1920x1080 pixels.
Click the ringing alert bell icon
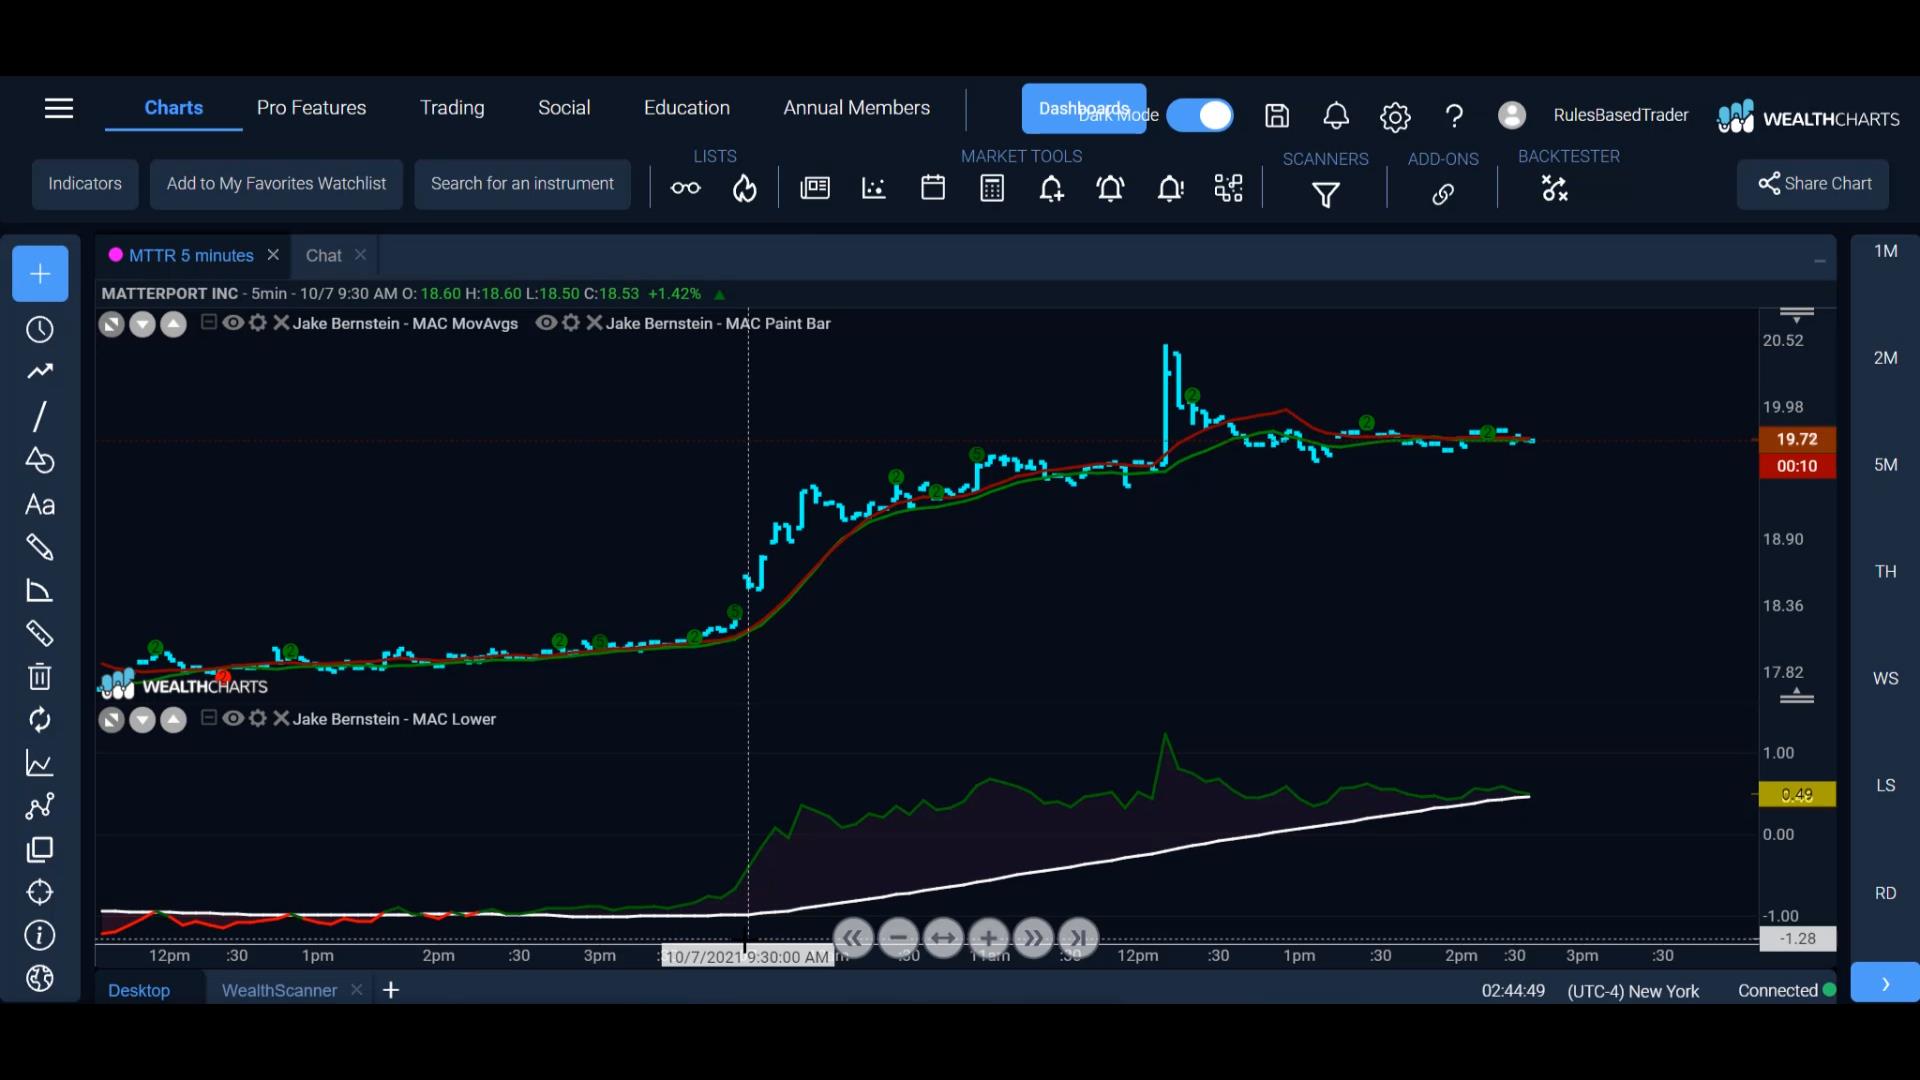click(1110, 188)
